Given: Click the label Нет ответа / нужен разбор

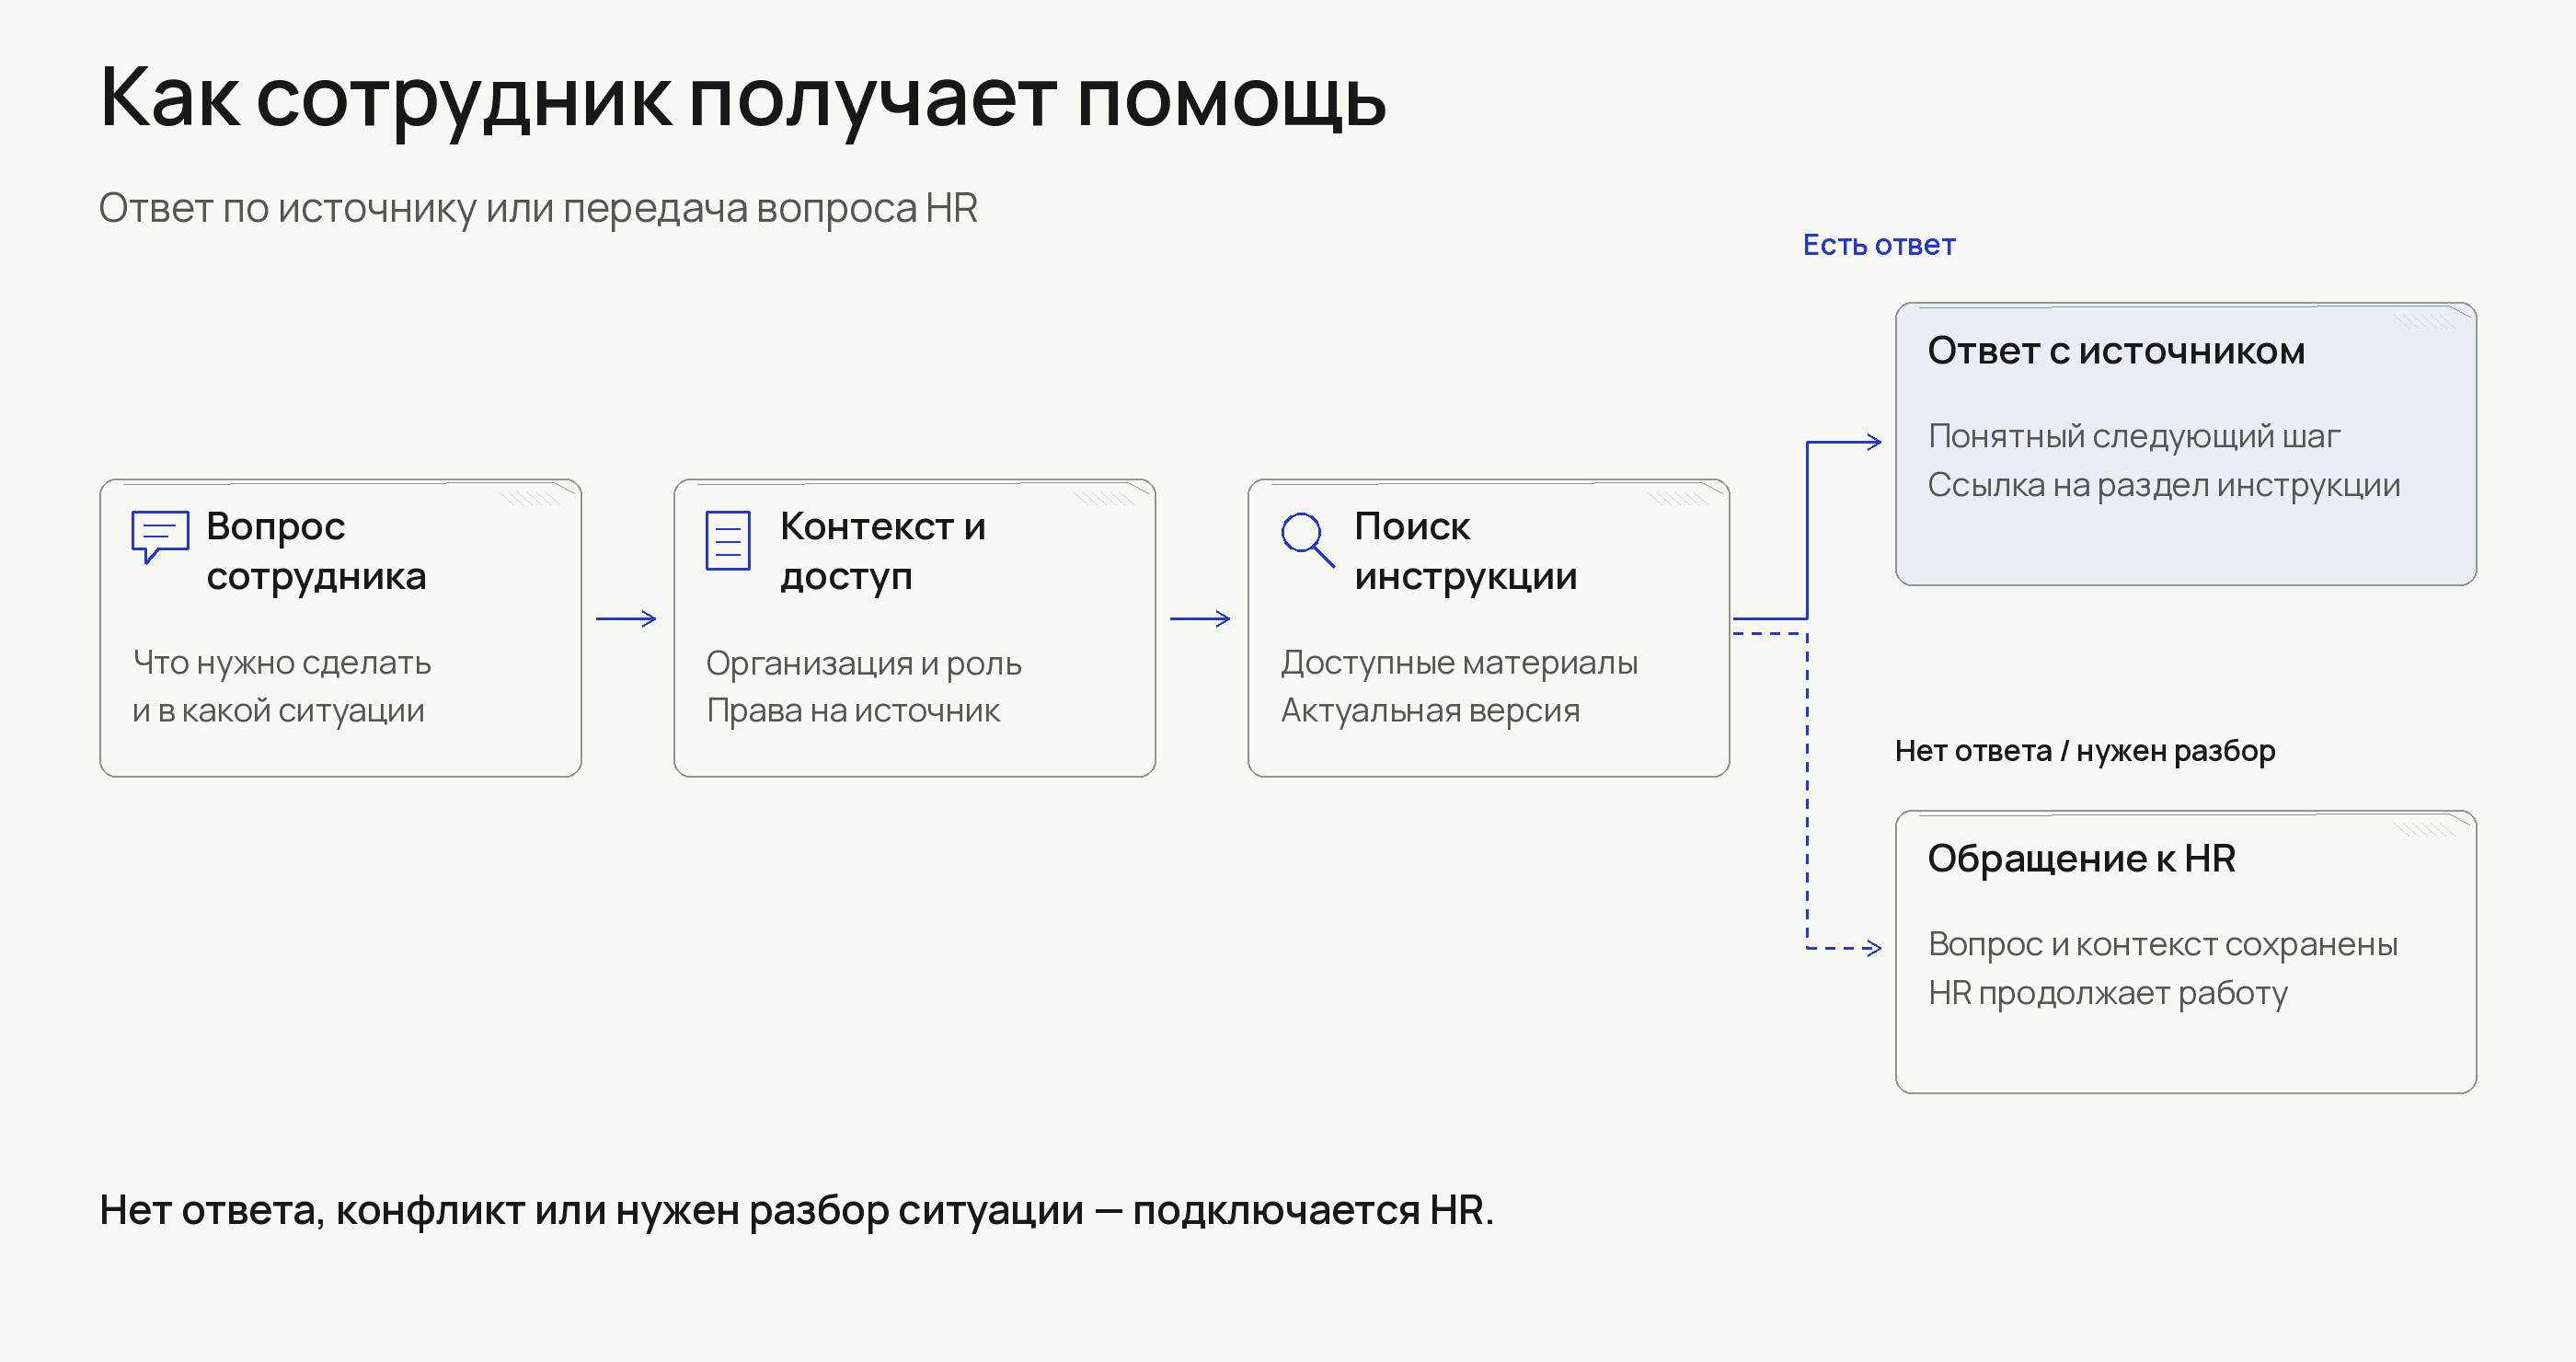Looking at the screenshot, I should click(2085, 751).
